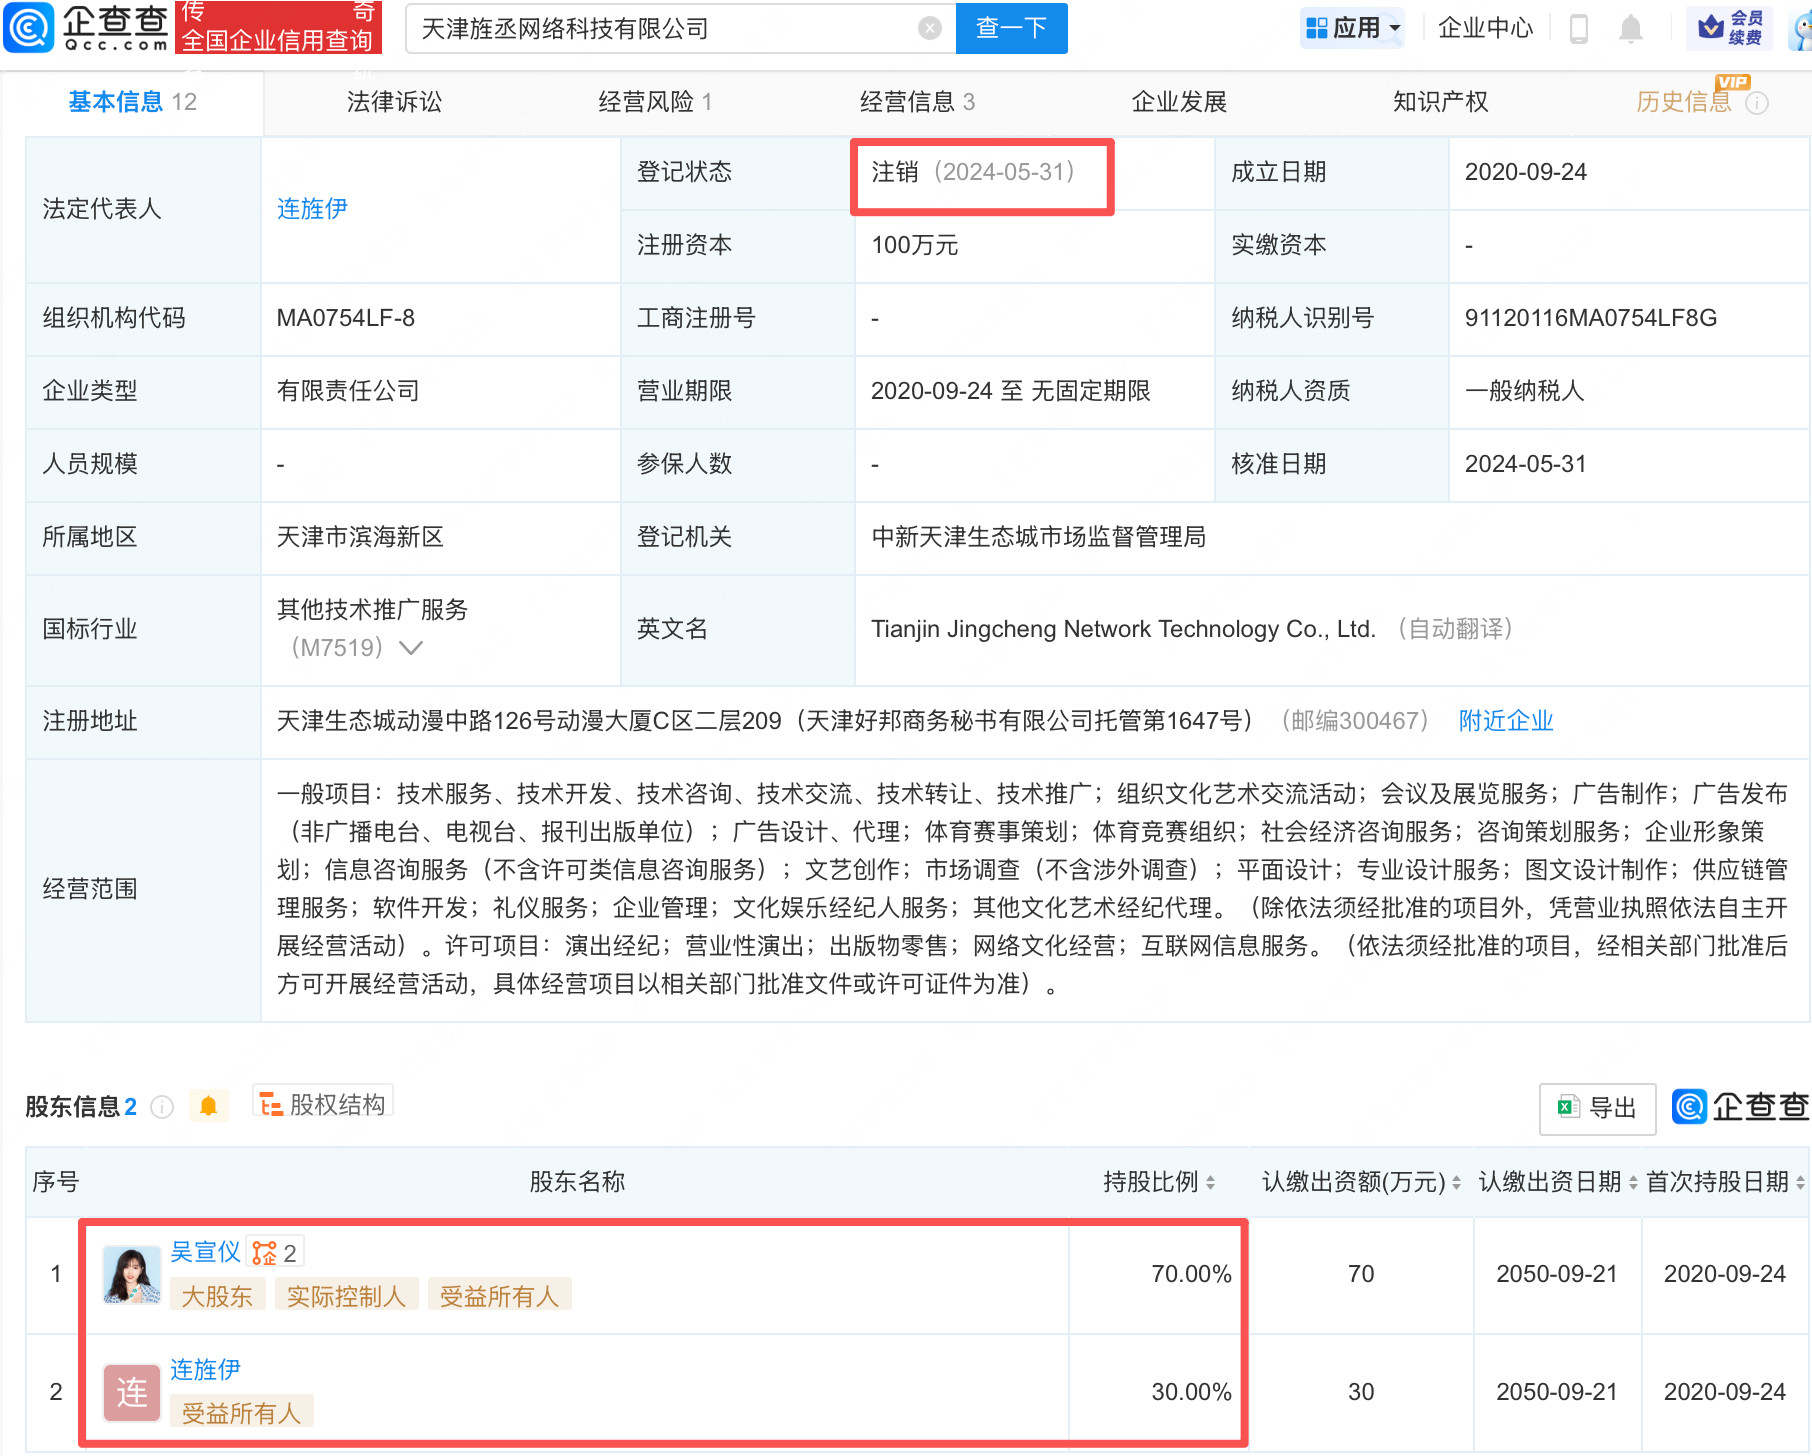Switch to the 知识产权 tab
Viewport: 1812px width, 1456px height.
coord(1438,101)
